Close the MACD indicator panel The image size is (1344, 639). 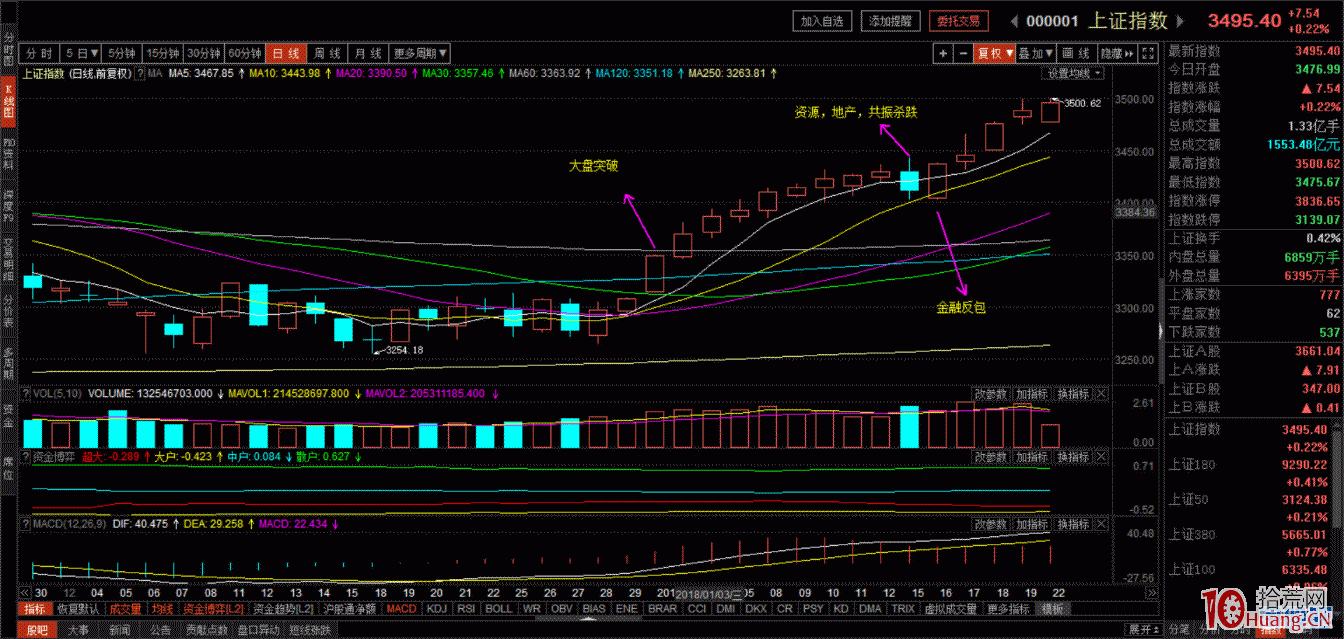(1101, 524)
